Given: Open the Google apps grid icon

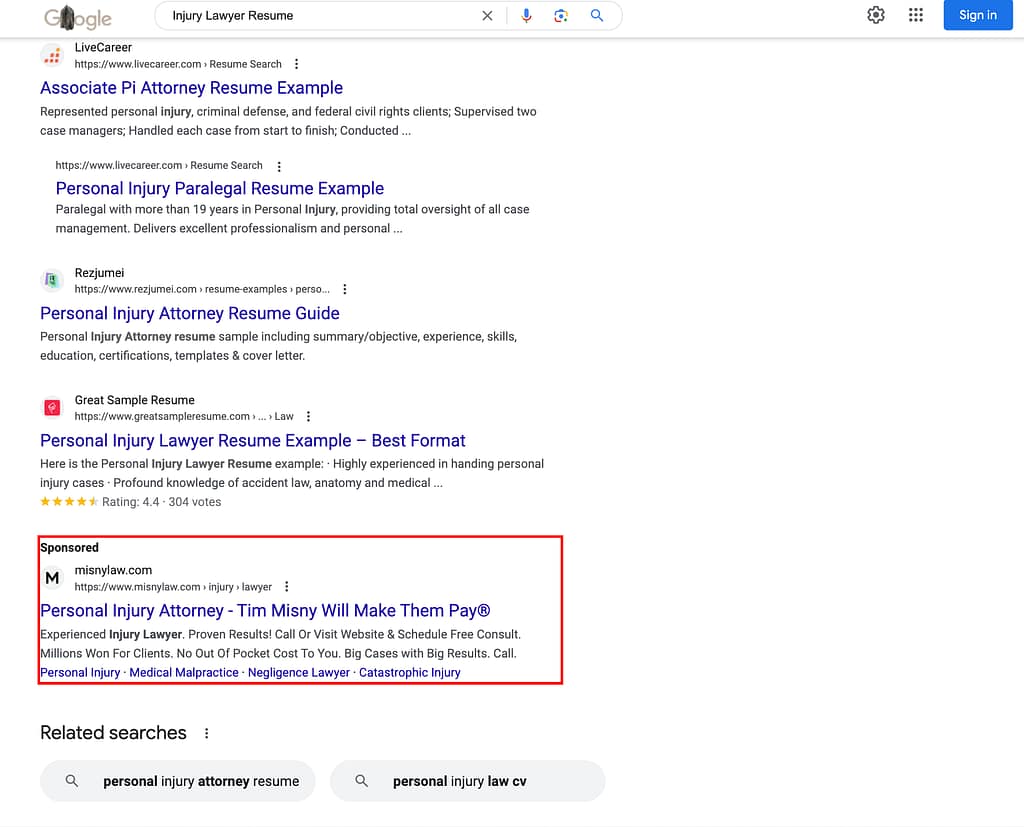Looking at the screenshot, I should tap(916, 15).
